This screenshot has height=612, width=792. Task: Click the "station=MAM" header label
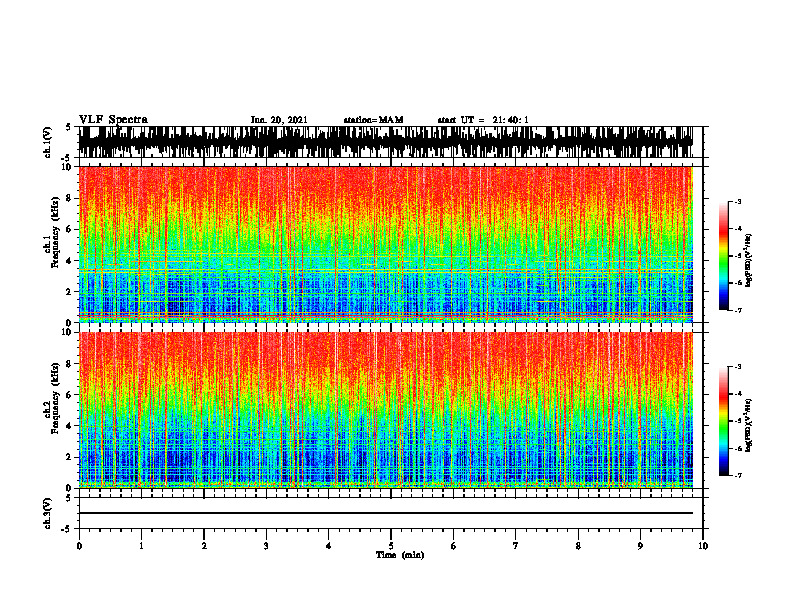[x=373, y=120]
